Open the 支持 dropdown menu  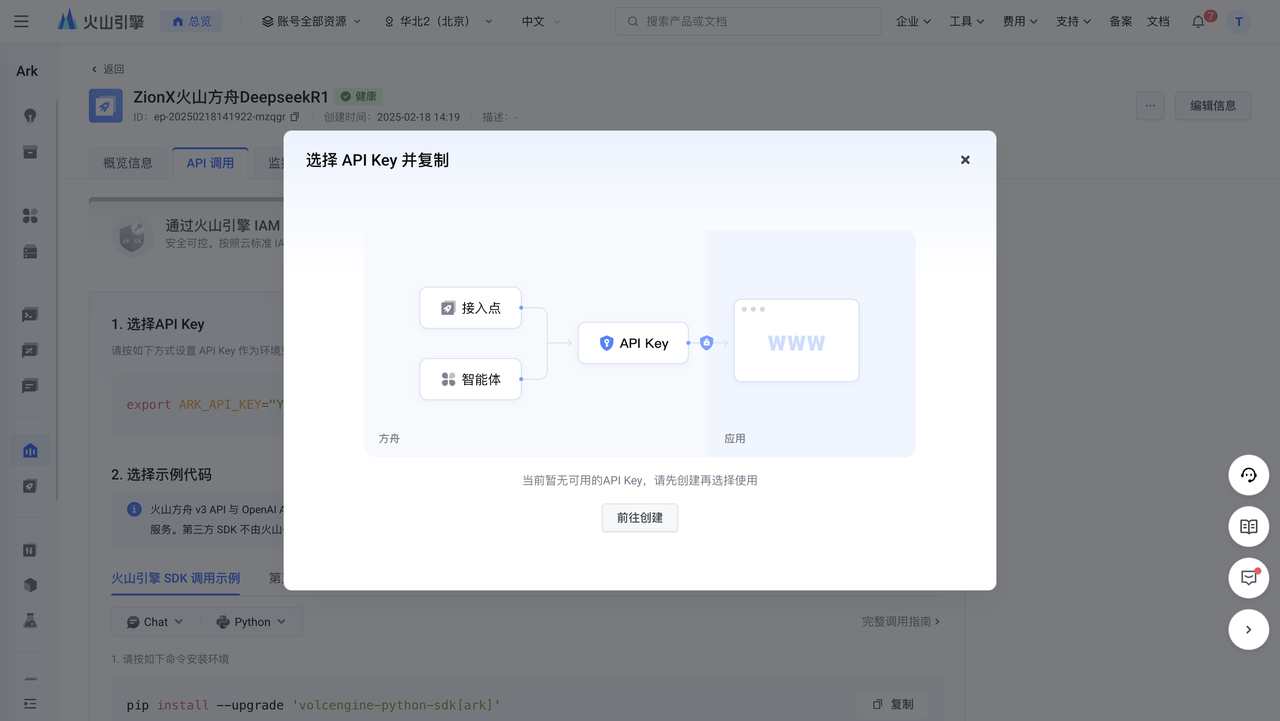point(1074,21)
